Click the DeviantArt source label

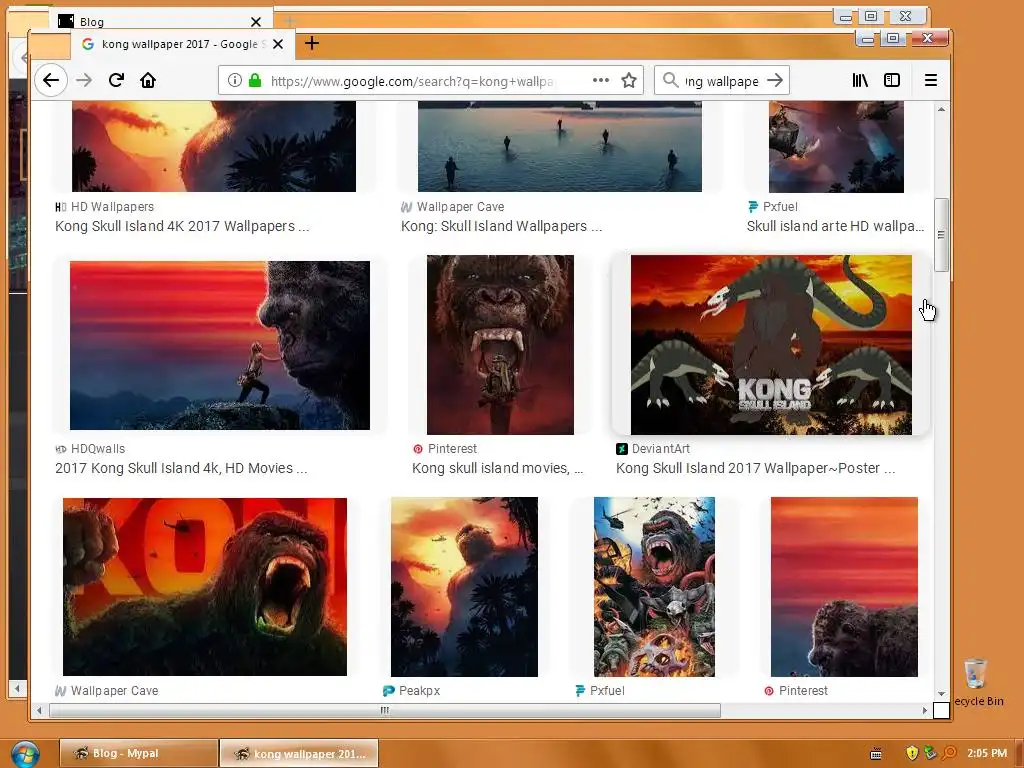[x=653, y=449]
